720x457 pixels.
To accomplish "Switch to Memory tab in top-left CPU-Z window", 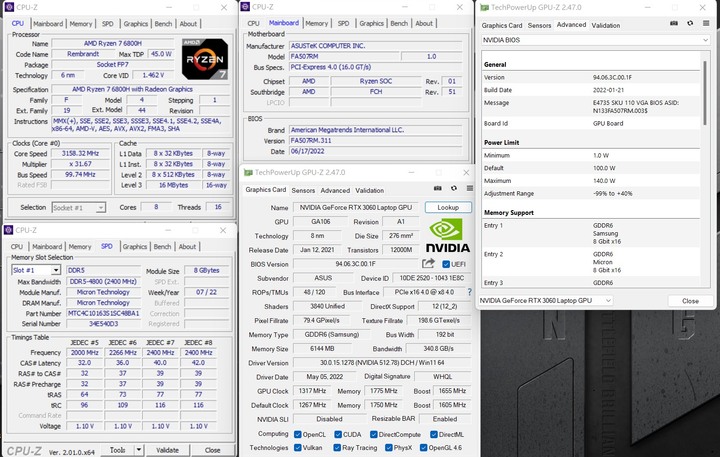I will point(81,24).
